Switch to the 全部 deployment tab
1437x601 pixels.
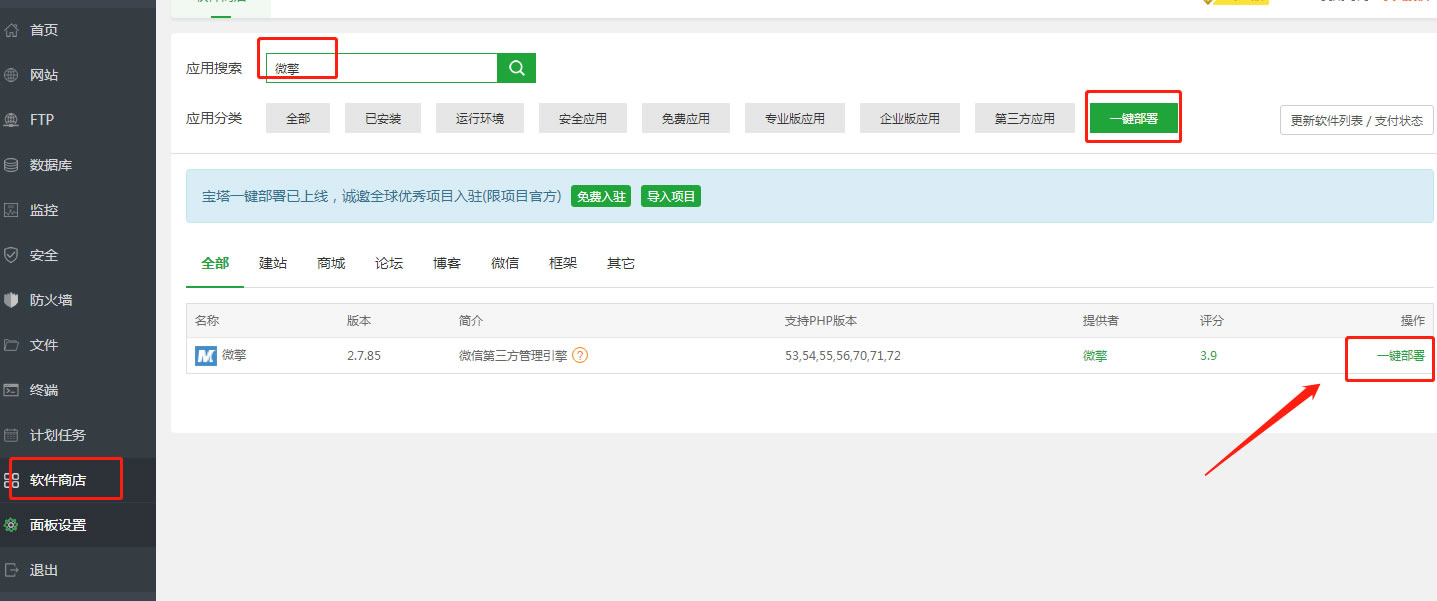coord(215,263)
